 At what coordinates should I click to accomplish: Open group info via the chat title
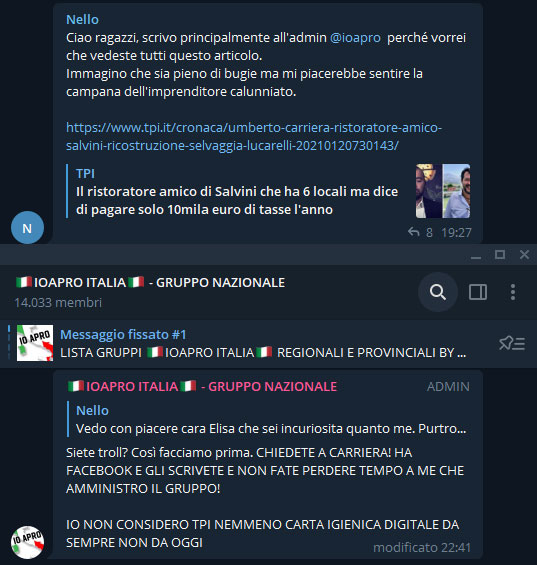click(150, 282)
